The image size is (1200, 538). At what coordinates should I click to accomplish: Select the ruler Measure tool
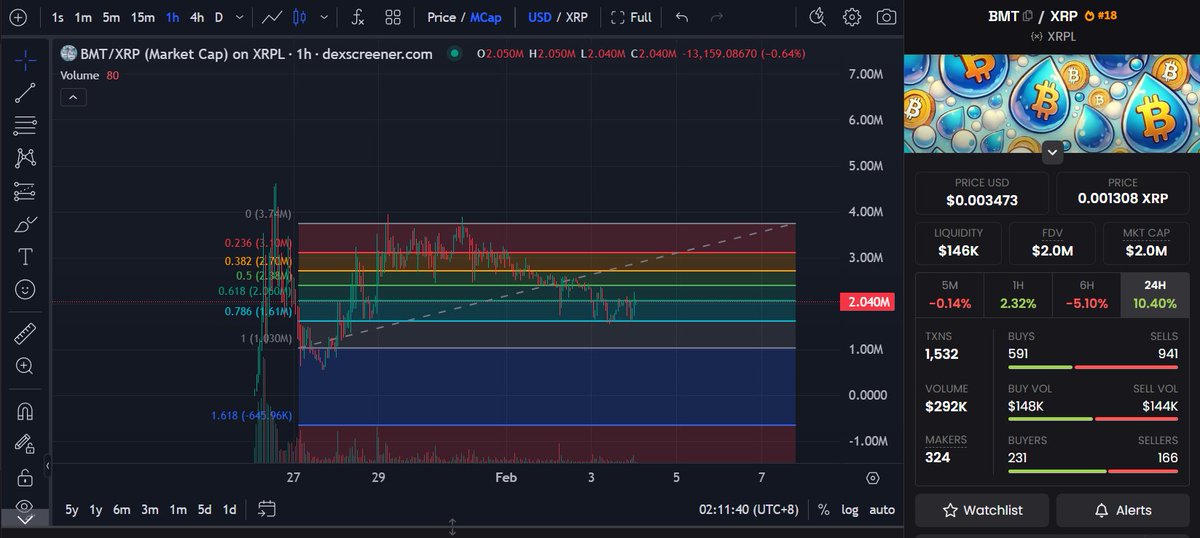coord(26,333)
